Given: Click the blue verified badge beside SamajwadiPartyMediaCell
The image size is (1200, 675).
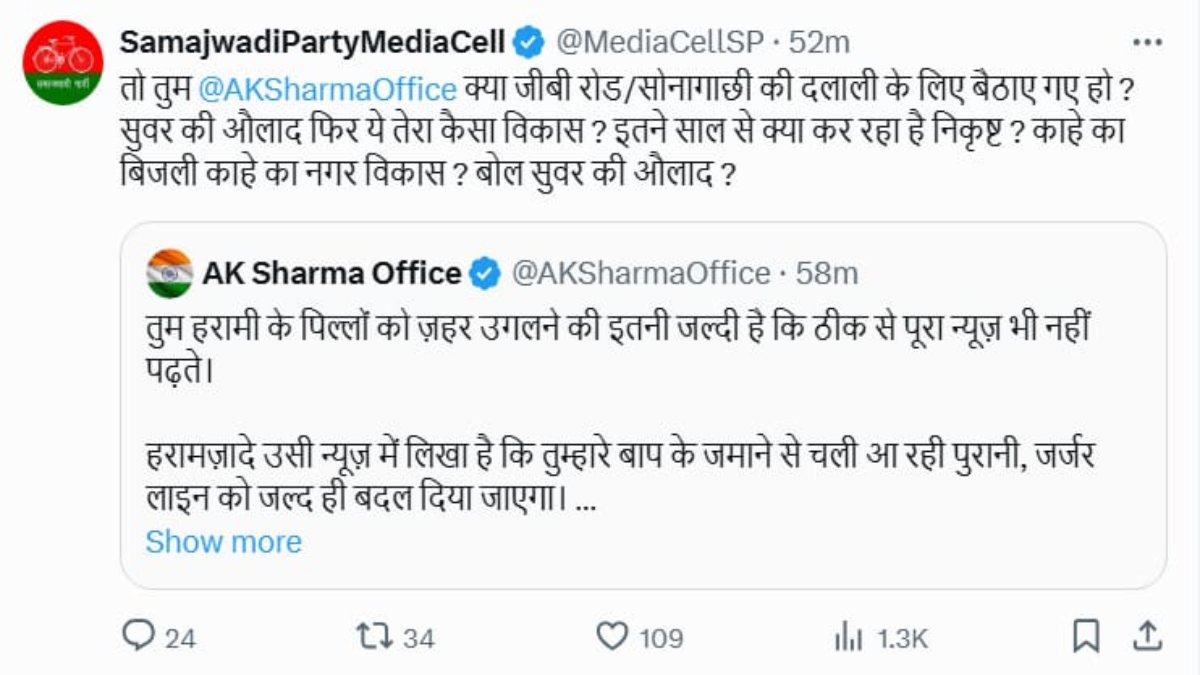Looking at the screenshot, I should click(x=528, y=42).
